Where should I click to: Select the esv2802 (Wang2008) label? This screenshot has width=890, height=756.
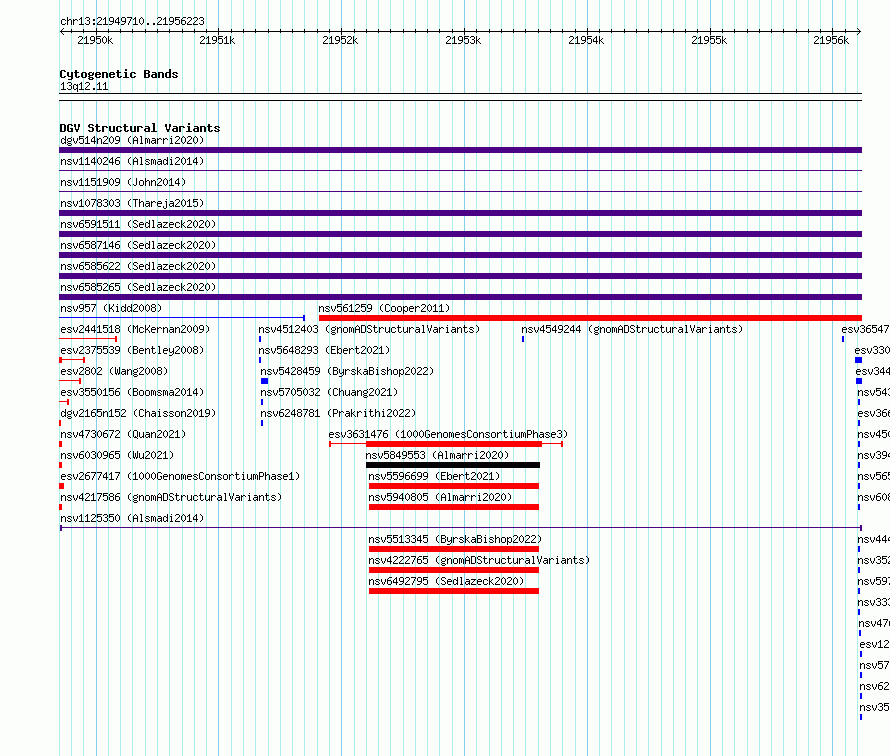[114, 371]
